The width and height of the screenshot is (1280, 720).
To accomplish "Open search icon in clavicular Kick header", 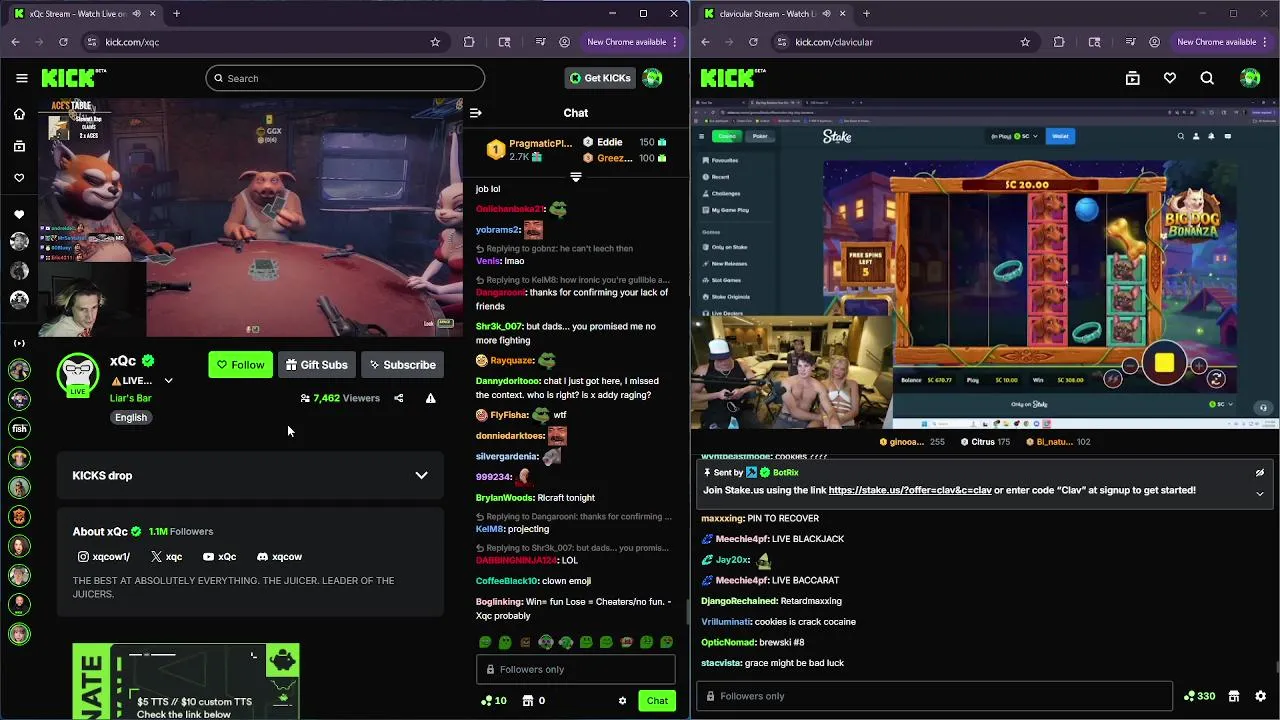I will point(1207,78).
